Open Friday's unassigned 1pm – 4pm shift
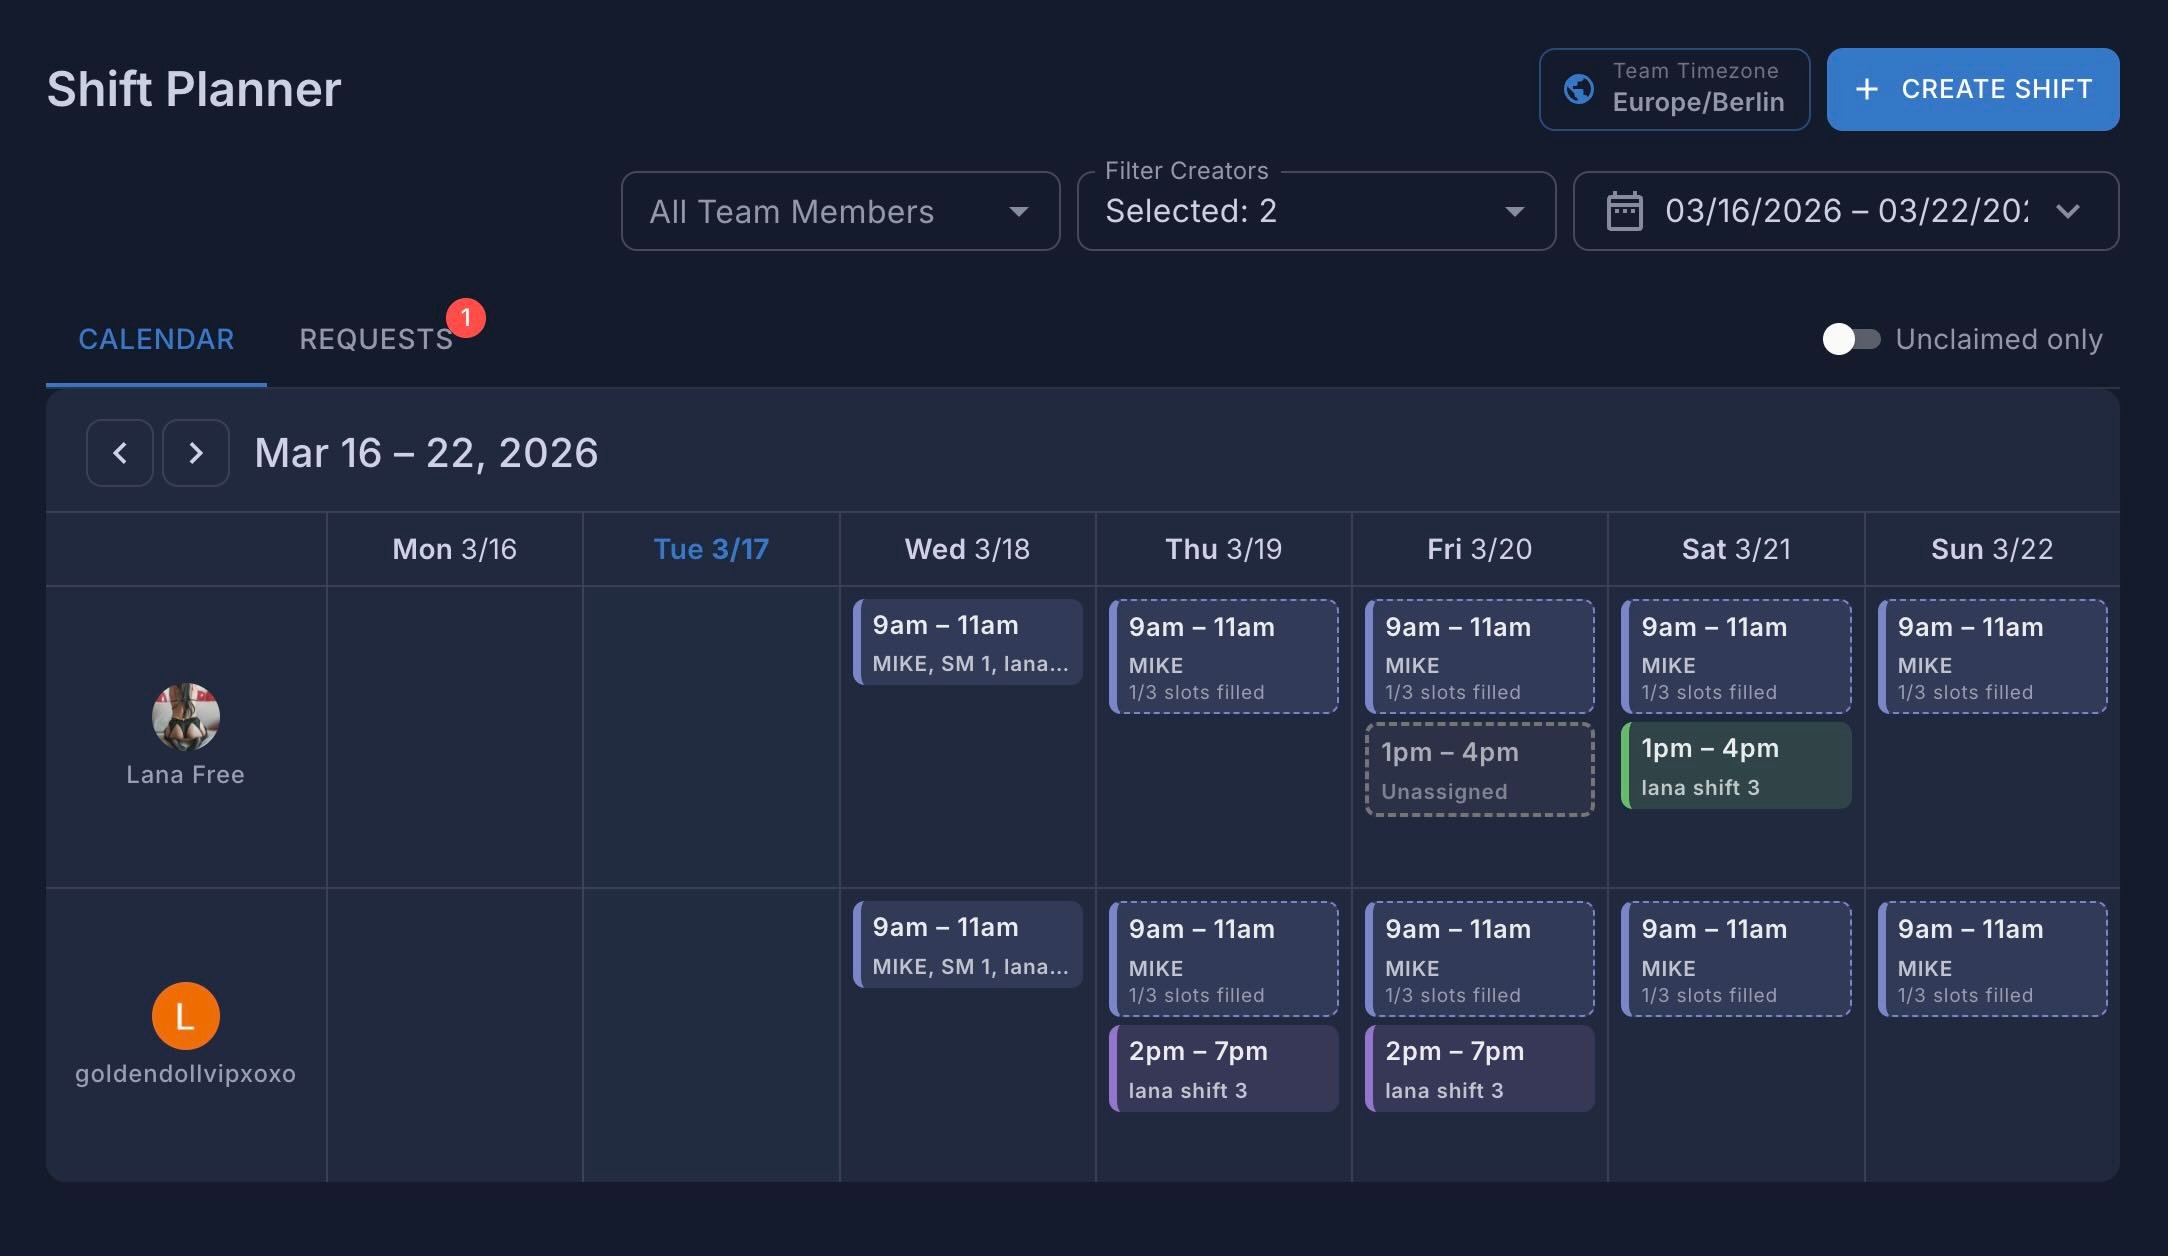2168x1256 pixels. (x=1479, y=770)
